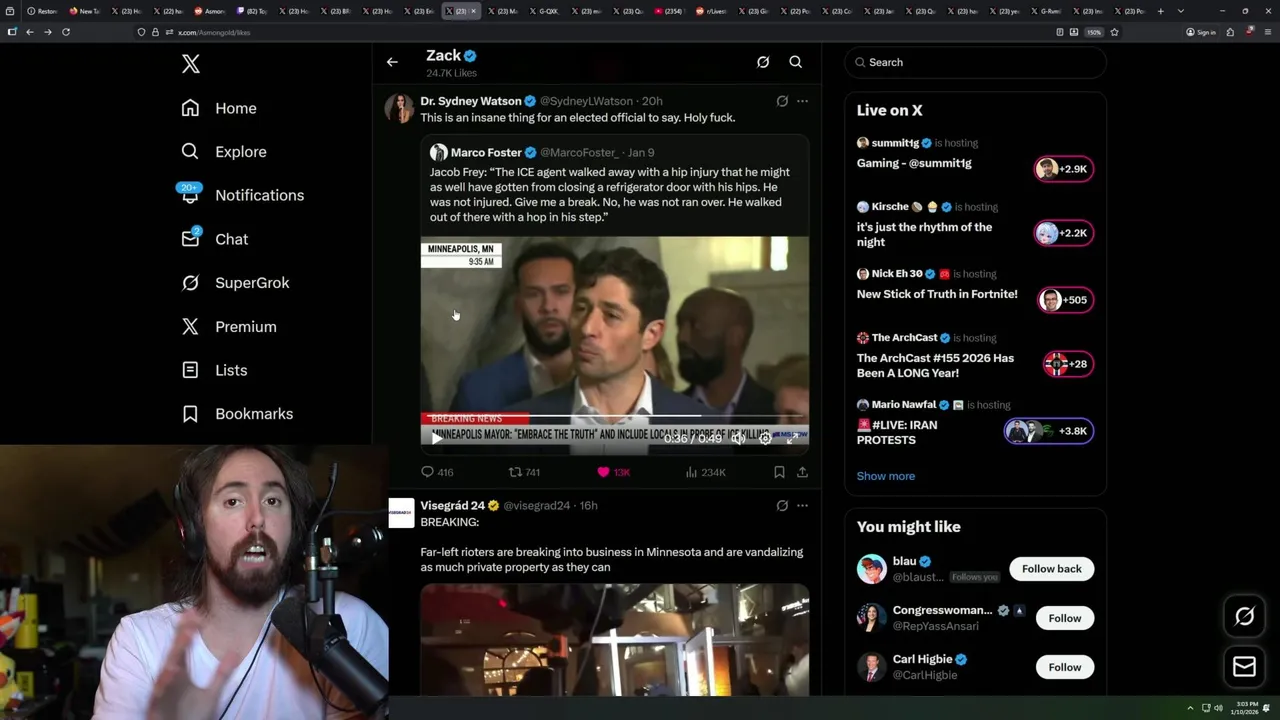Screen dimensions: 1280x720
Task: Open a new browser tab with plus
Action: [1160, 11]
